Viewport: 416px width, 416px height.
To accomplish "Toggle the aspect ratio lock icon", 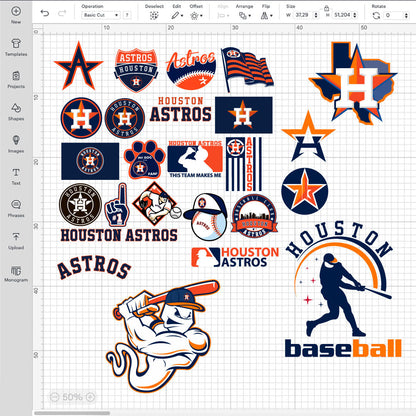I will 326,8.
